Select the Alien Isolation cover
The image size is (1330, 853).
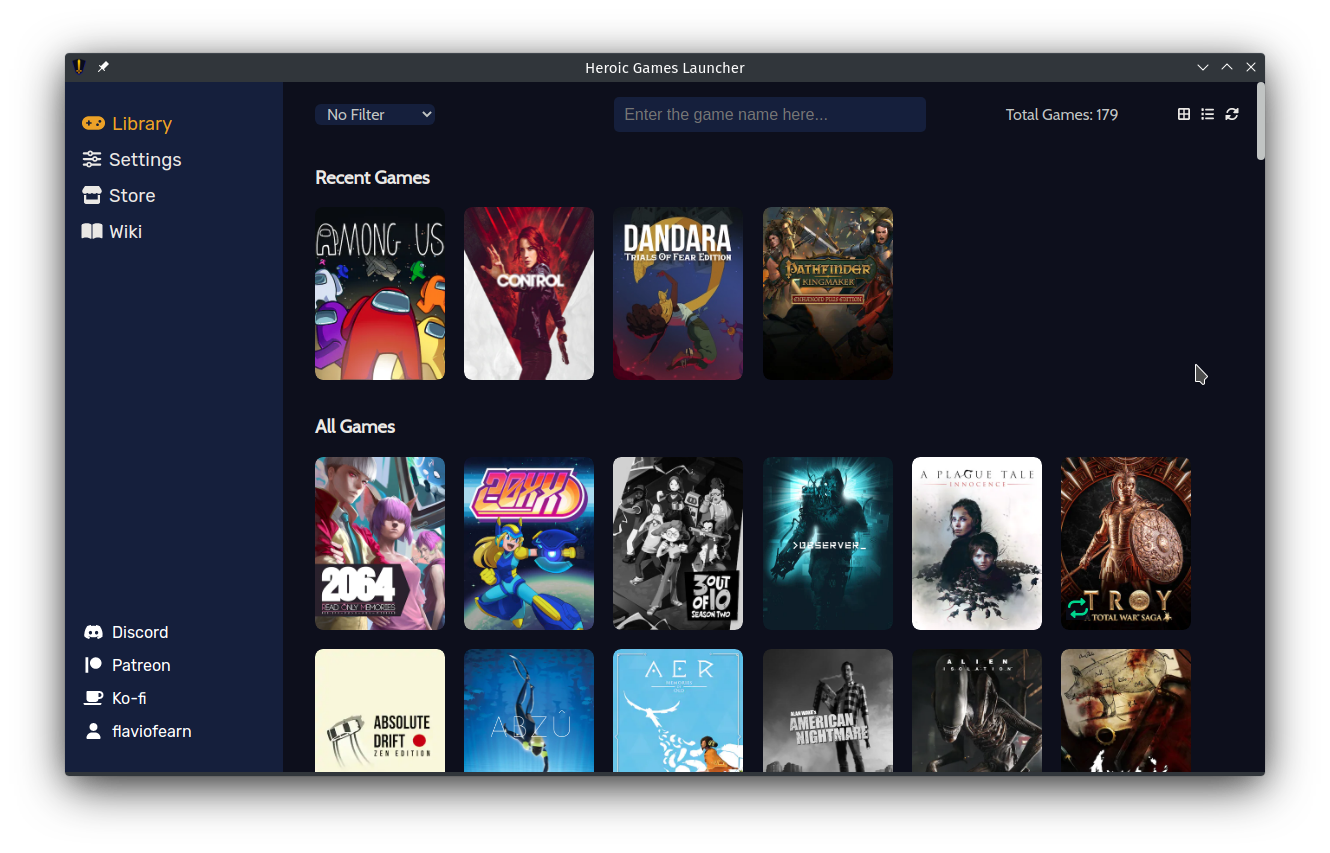pos(977,710)
